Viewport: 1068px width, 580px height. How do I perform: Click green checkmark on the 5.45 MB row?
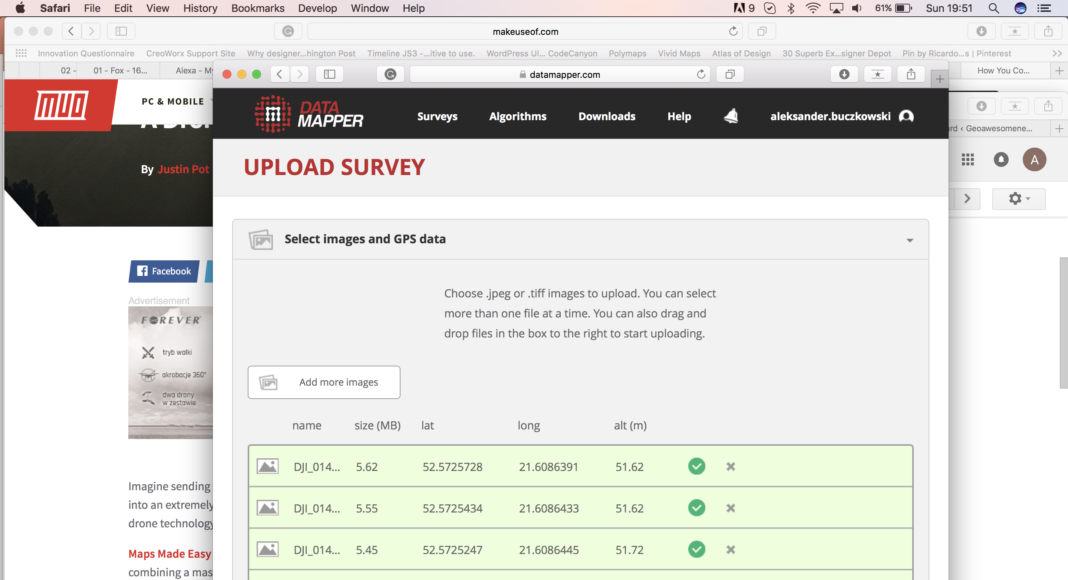tap(697, 549)
